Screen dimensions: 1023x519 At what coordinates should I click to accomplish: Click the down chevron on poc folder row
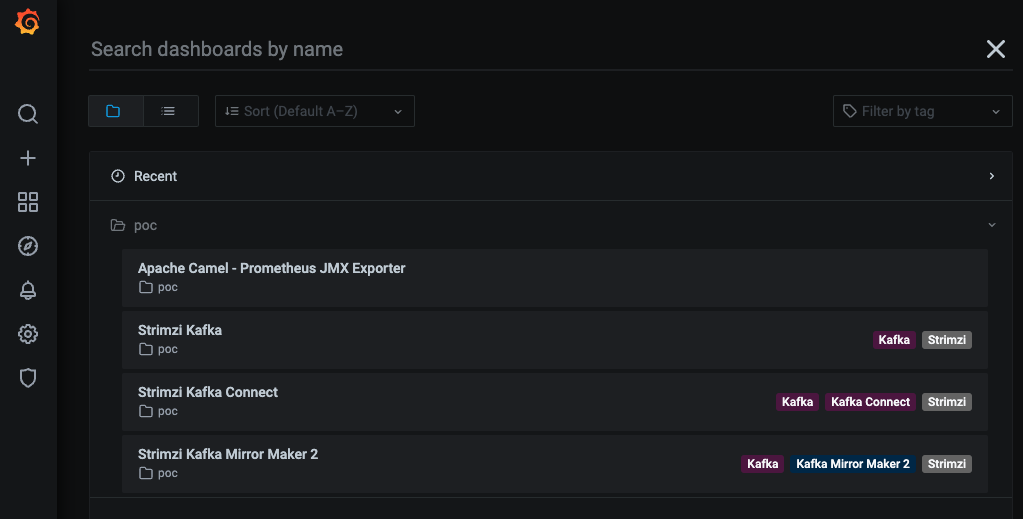point(992,225)
